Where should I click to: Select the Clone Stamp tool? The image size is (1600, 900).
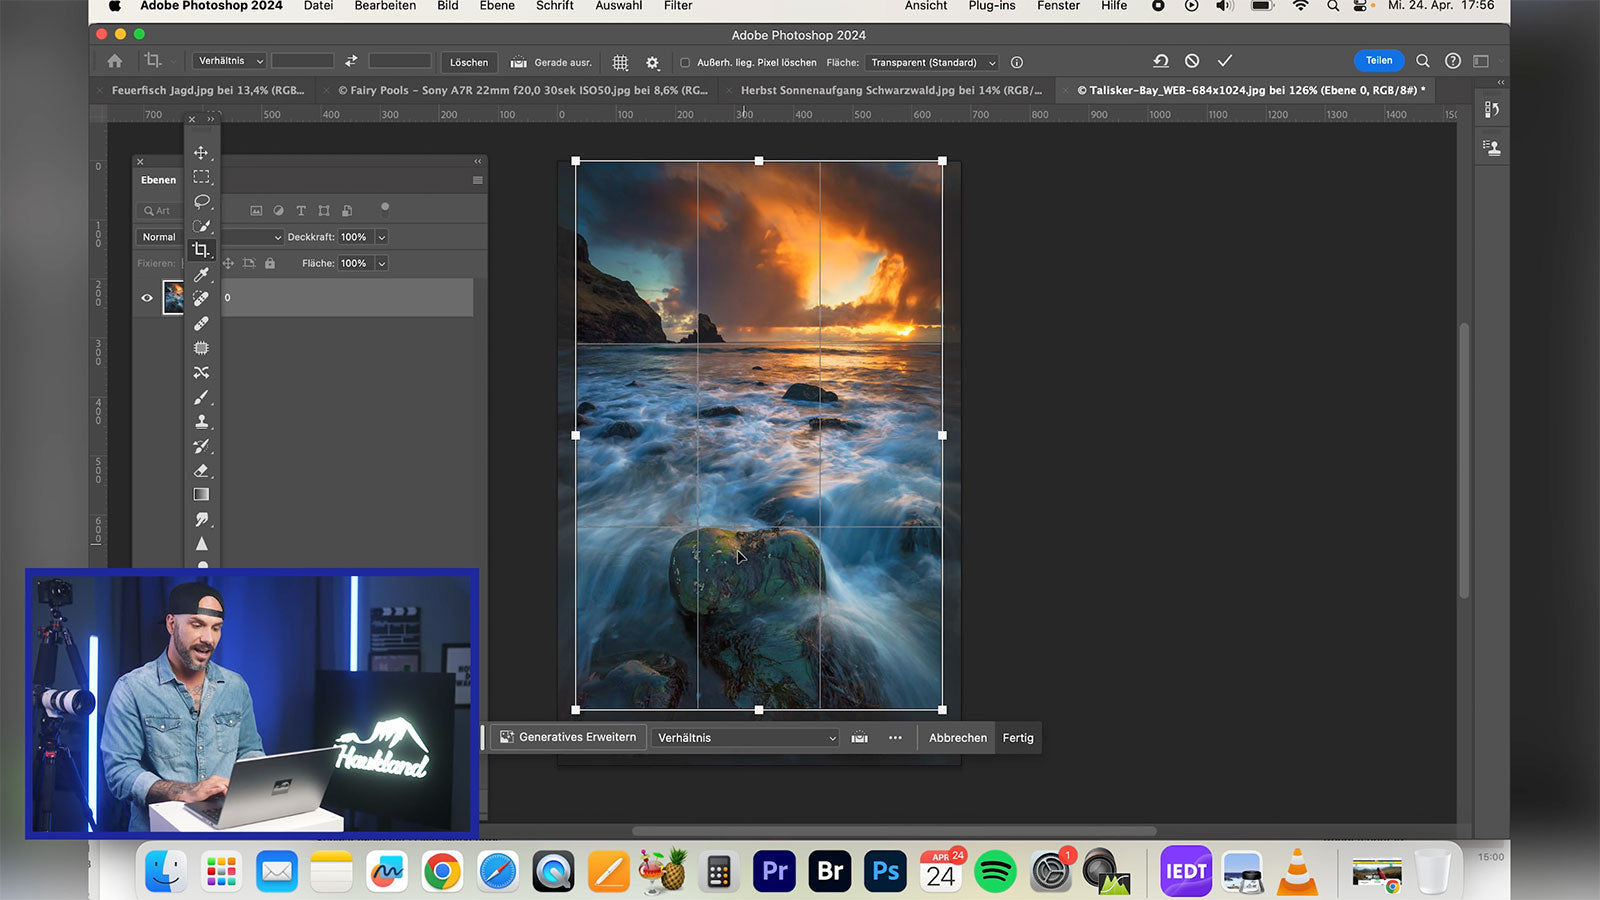(x=201, y=421)
